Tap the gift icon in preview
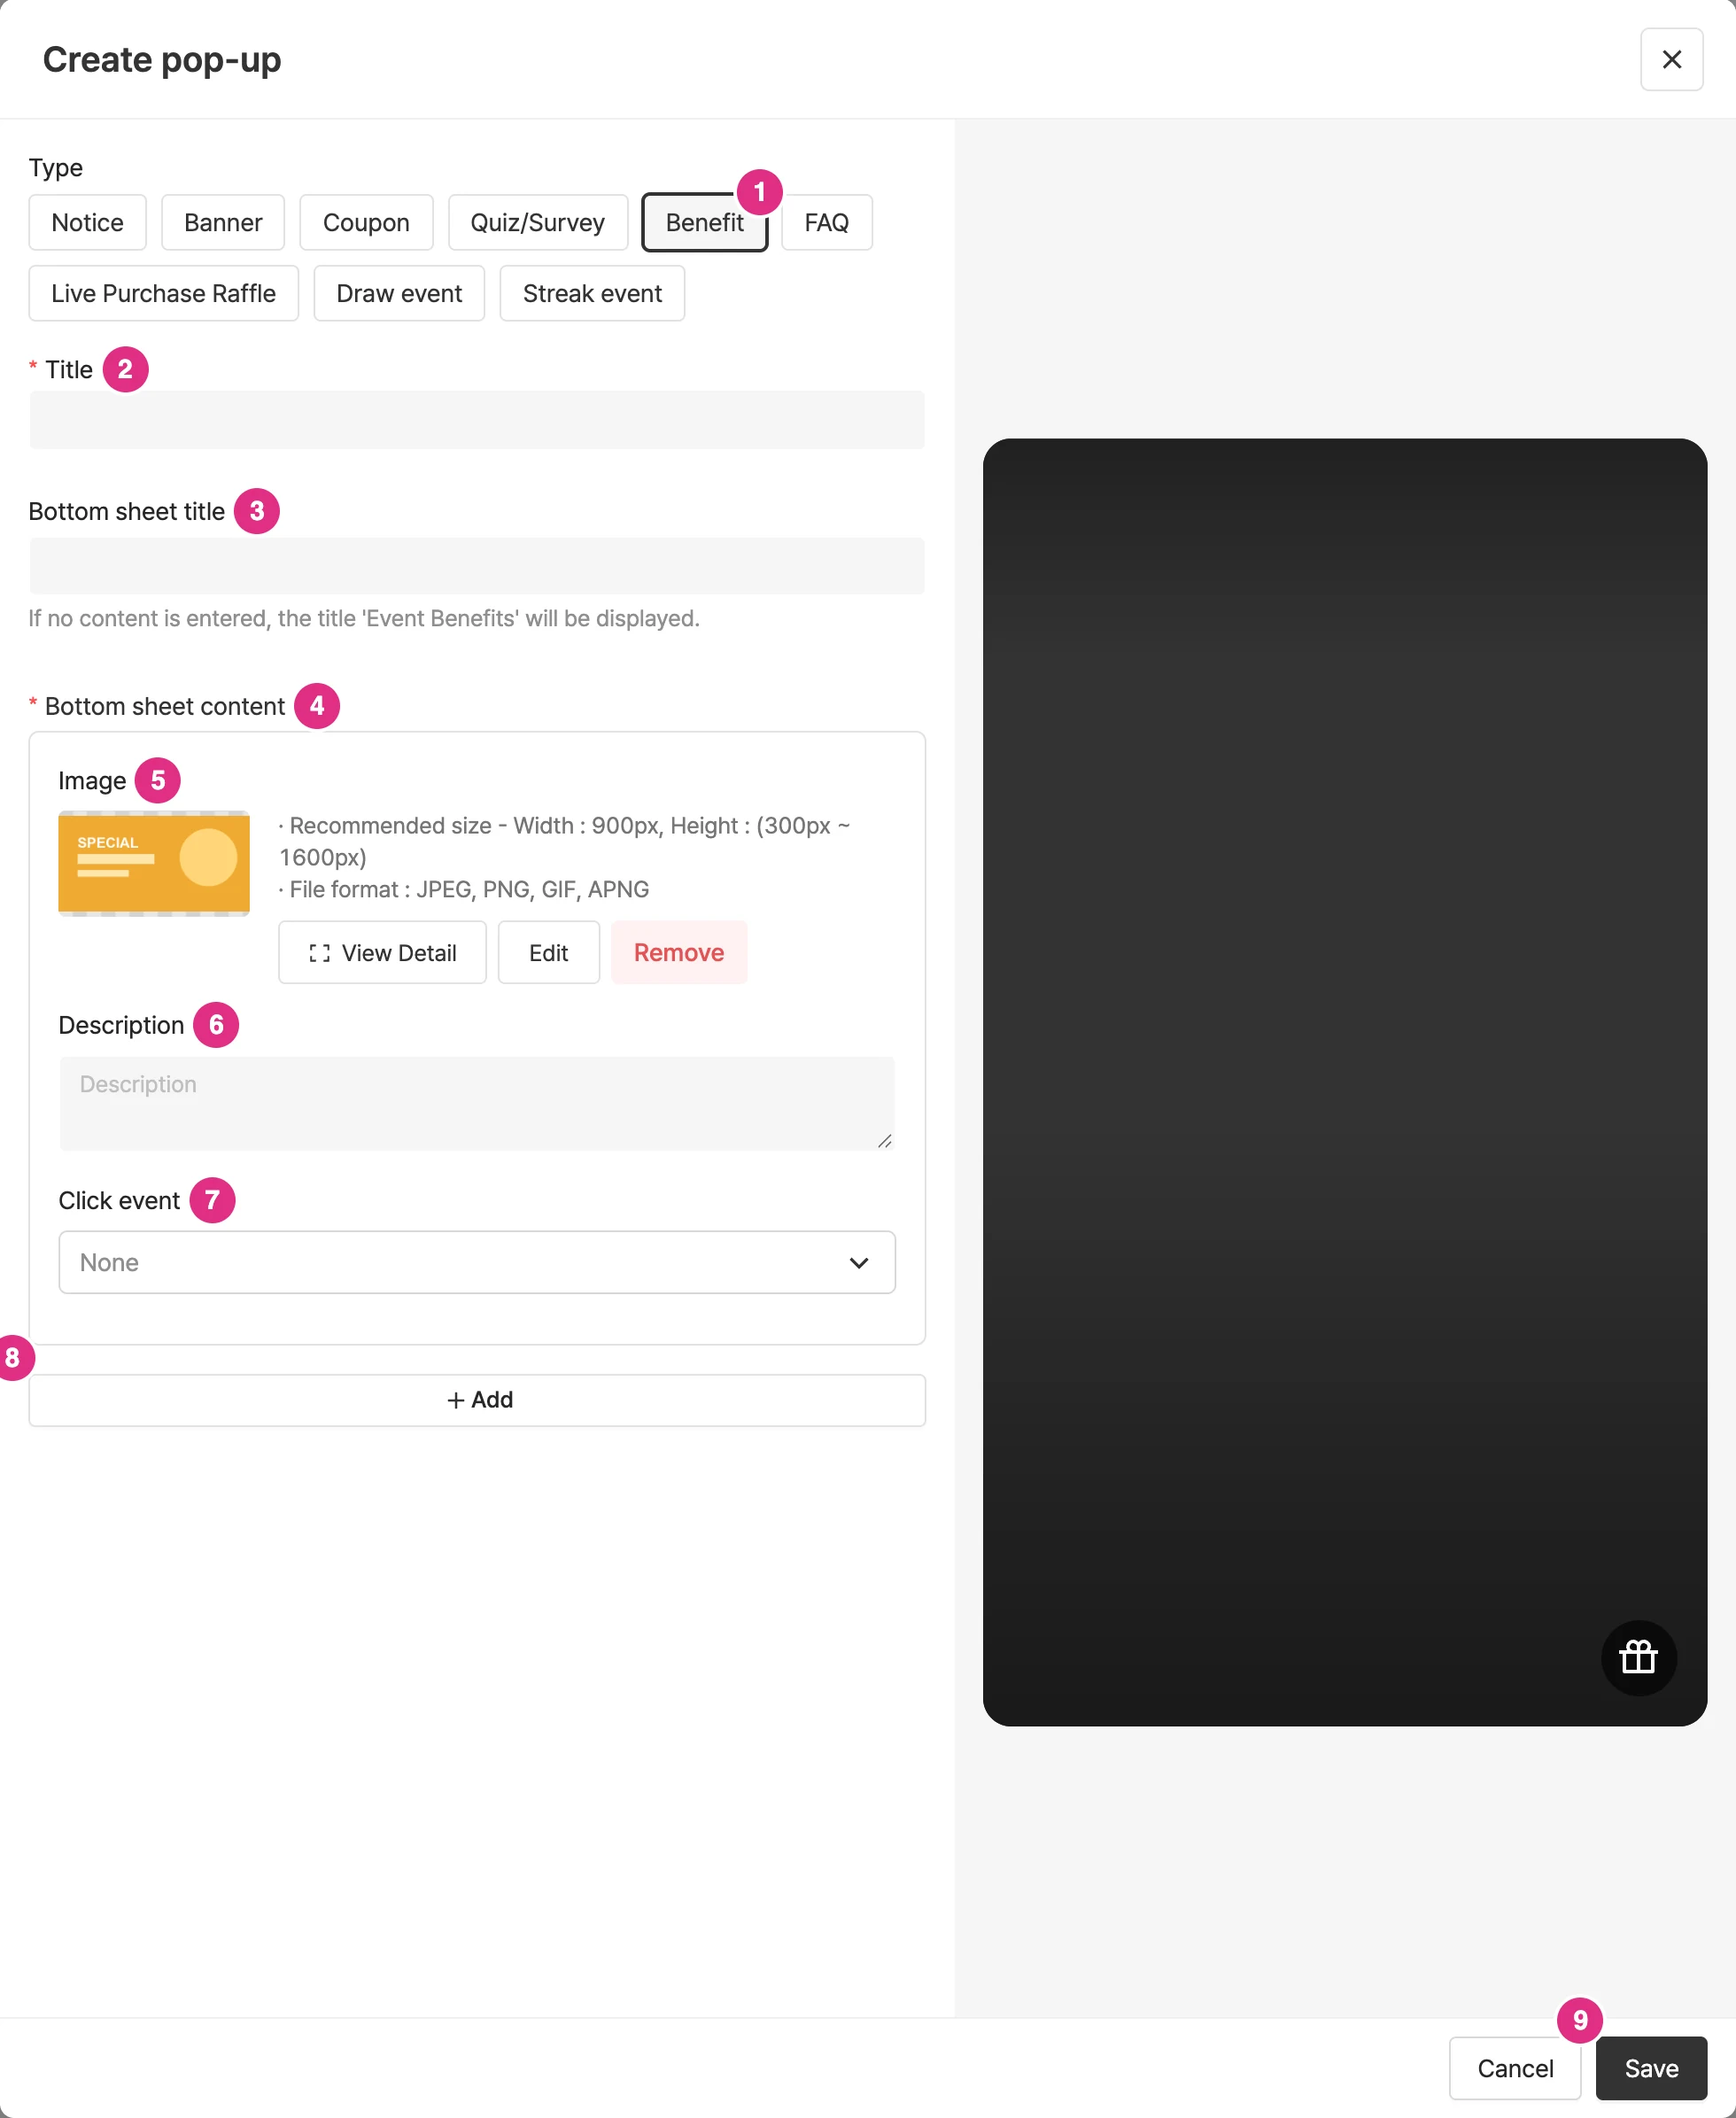Image resolution: width=1736 pixels, height=2118 pixels. (1638, 1658)
